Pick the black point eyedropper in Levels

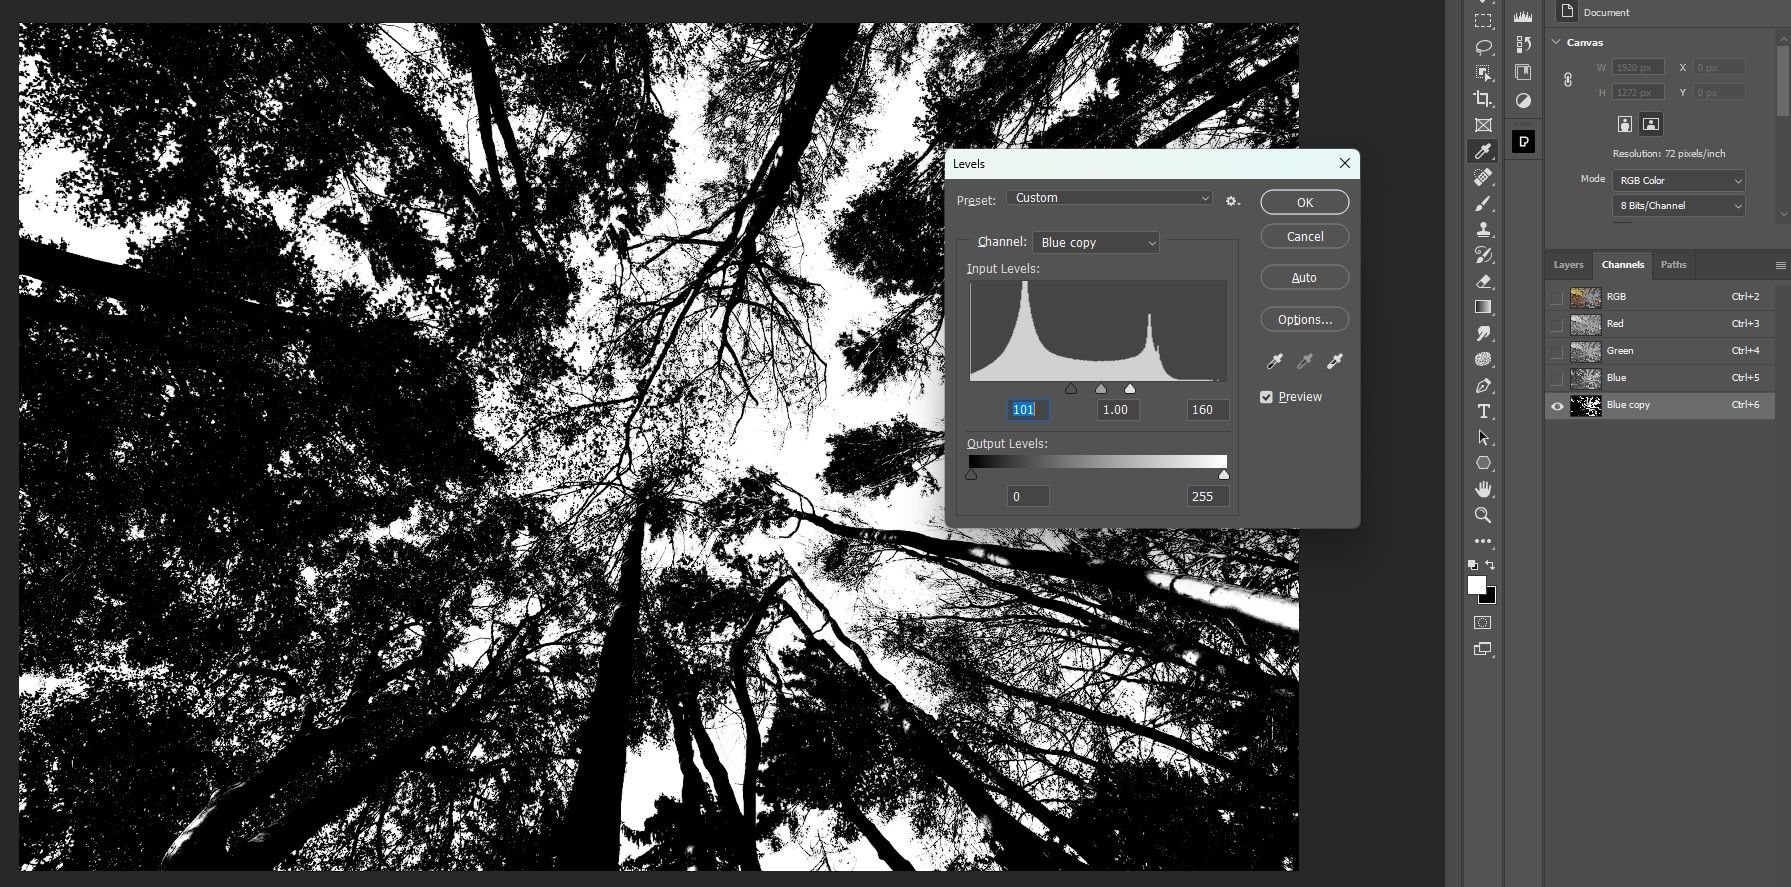(1274, 362)
